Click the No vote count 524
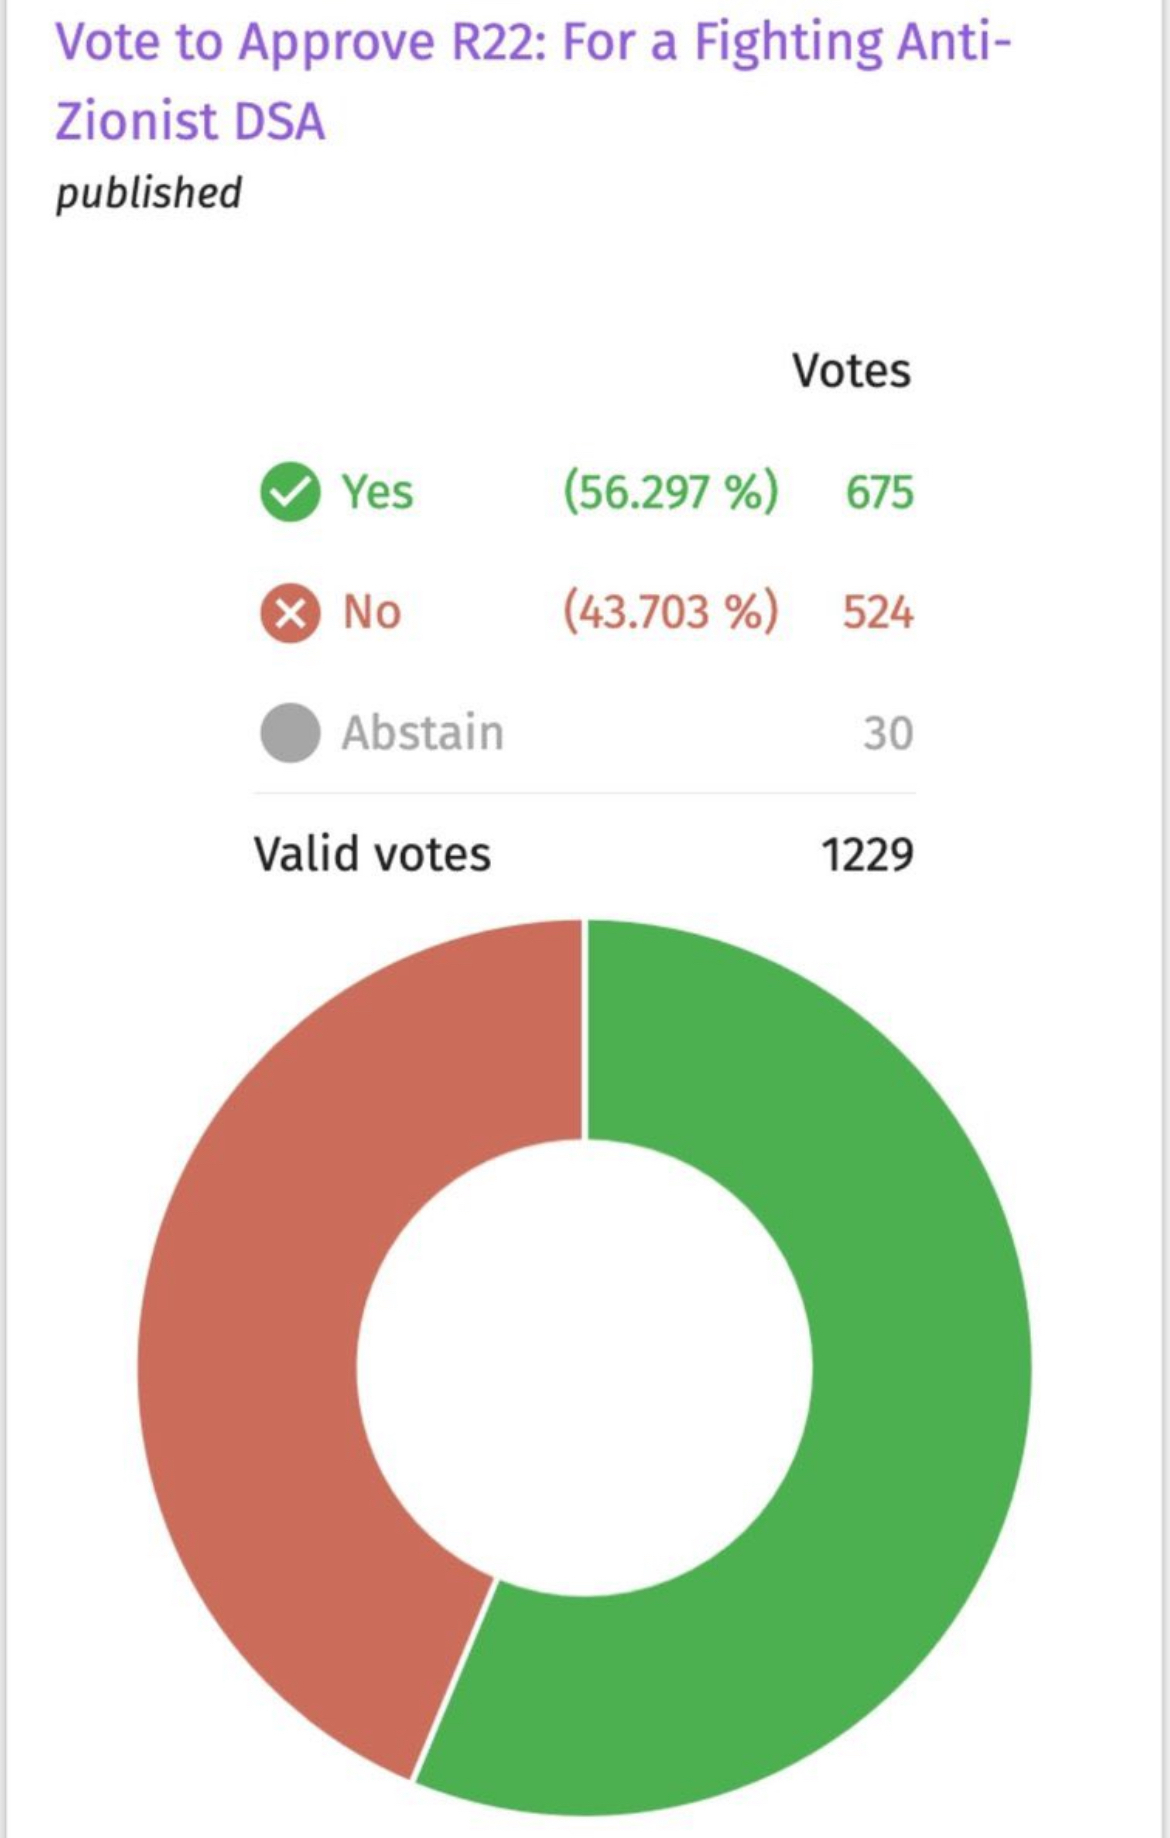The image size is (1170, 1838). pyautogui.click(x=877, y=612)
